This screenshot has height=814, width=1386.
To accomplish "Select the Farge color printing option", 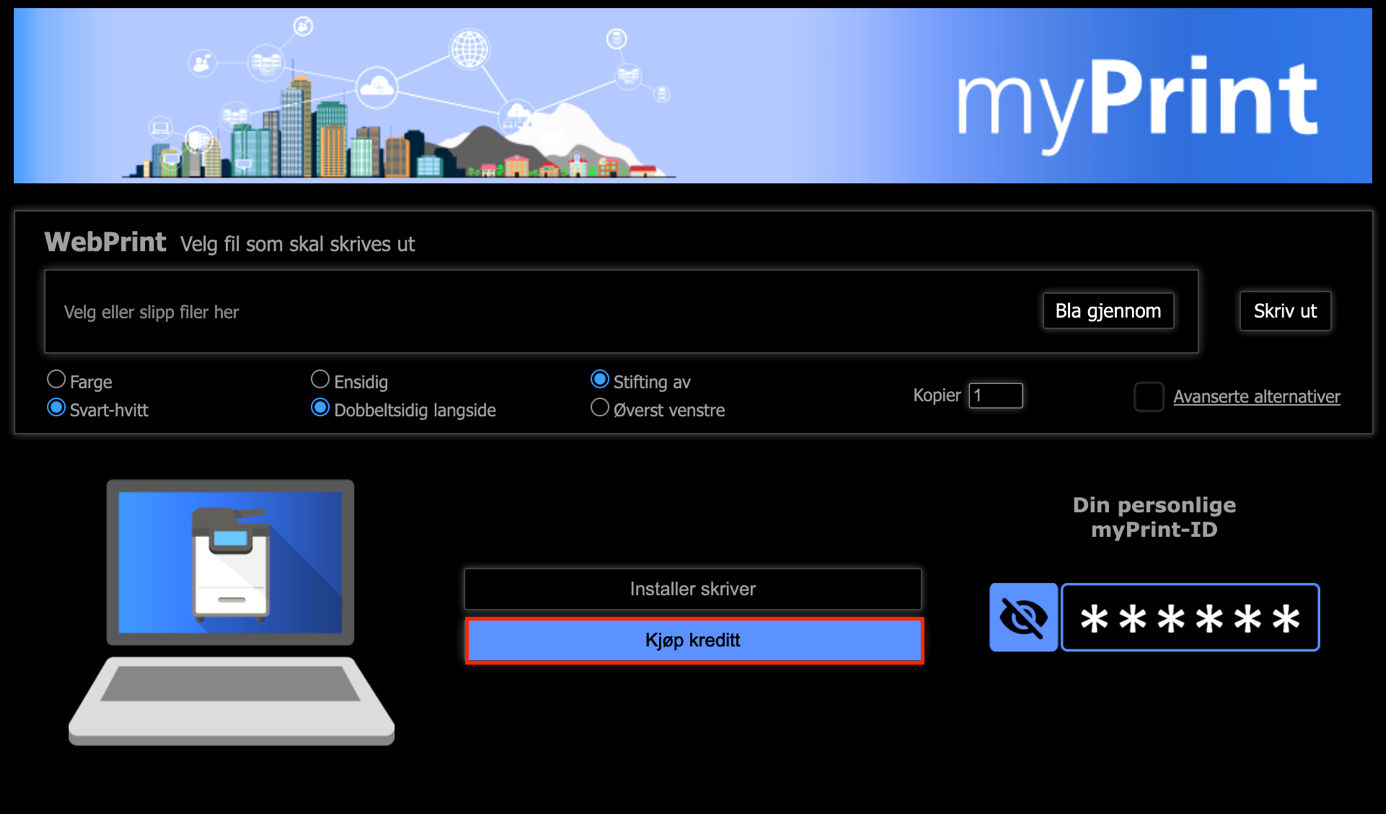I will pos(57,380).
